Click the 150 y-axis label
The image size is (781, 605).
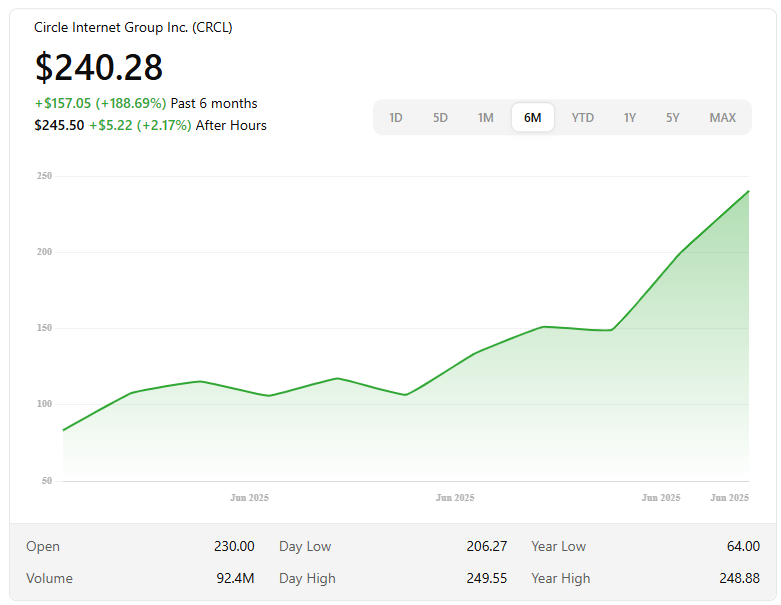tap(44, 328)
